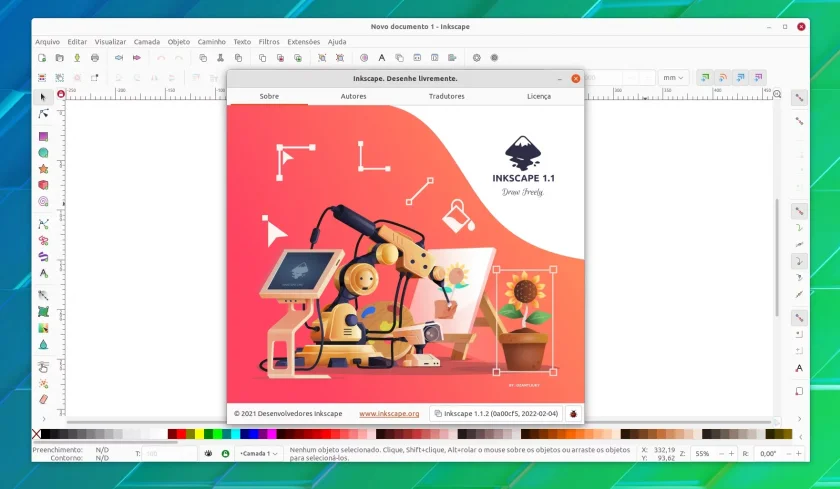
Task: Pick the yellow palette swatch
Action: pos(199,434)
